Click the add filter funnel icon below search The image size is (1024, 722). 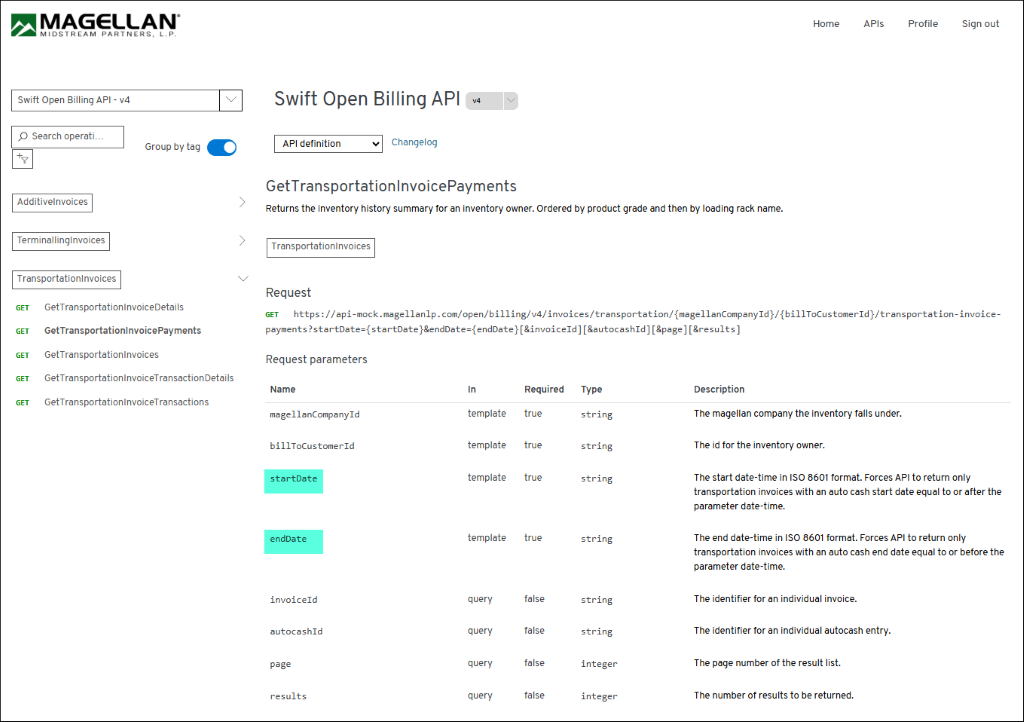[22, 158]
